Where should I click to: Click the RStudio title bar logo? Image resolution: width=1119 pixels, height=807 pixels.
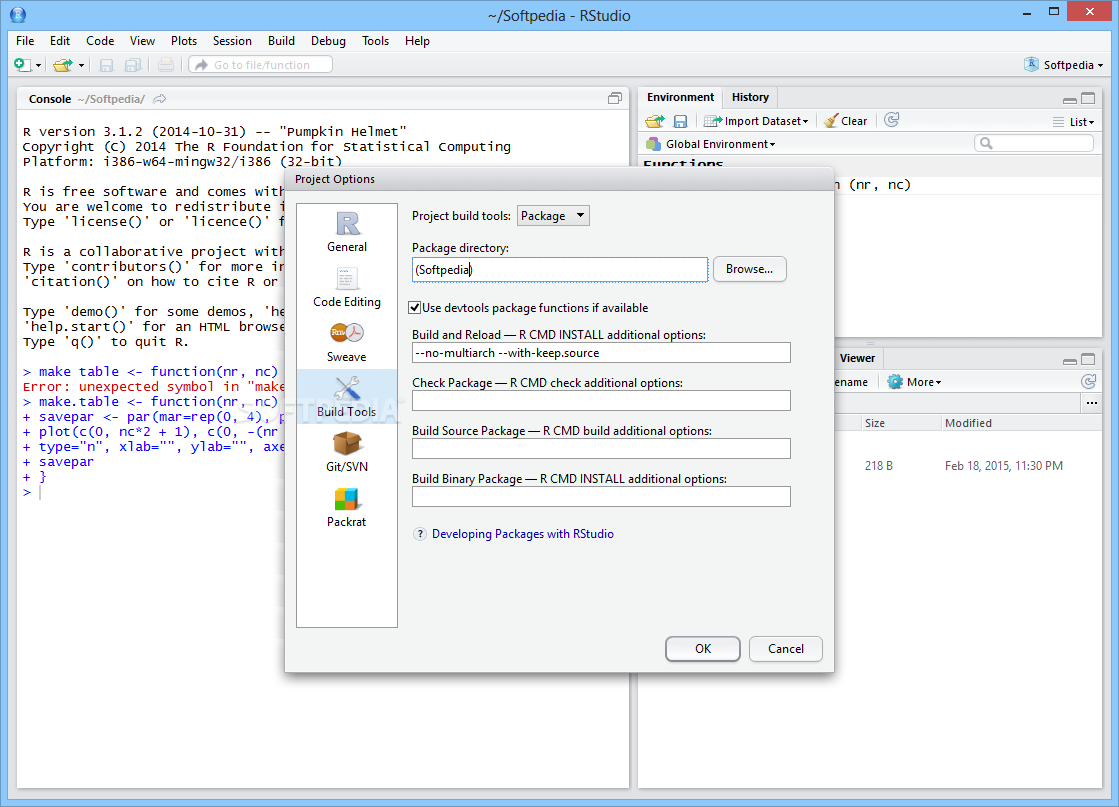18,14
